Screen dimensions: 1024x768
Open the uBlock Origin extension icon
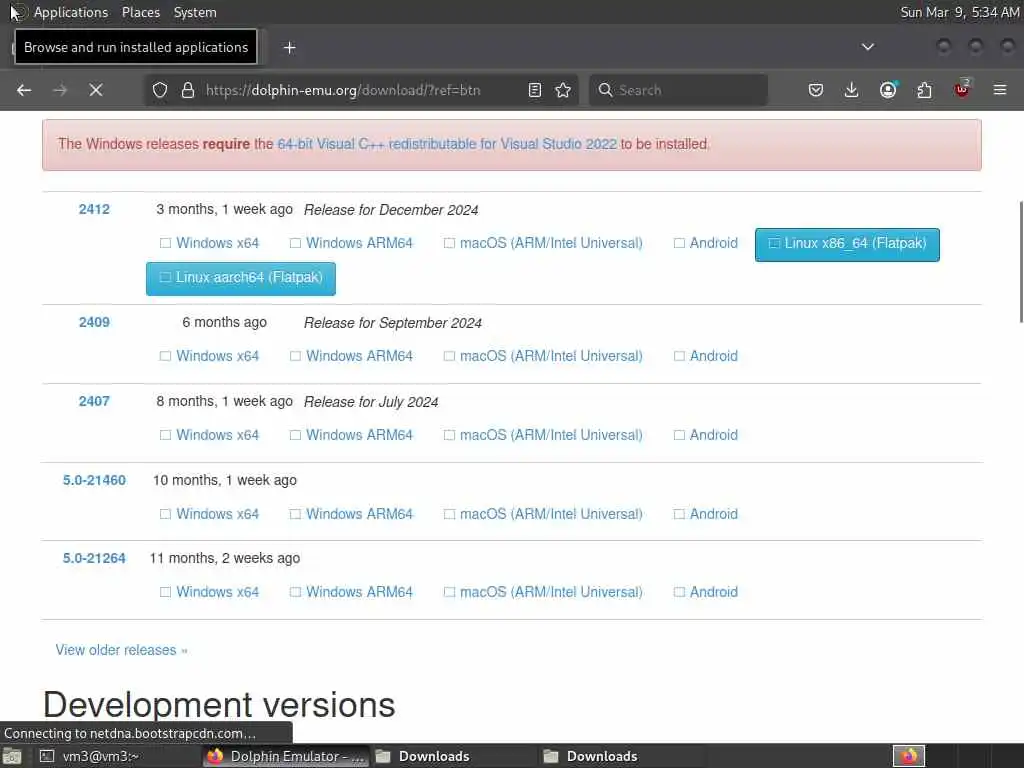pos(962,89)
